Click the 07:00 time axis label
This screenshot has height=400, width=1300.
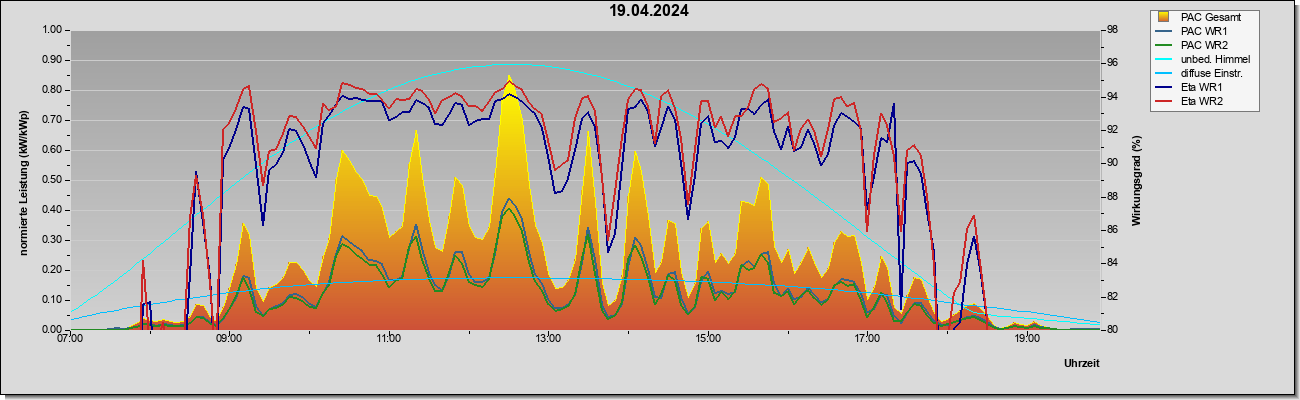pos(69,339)
